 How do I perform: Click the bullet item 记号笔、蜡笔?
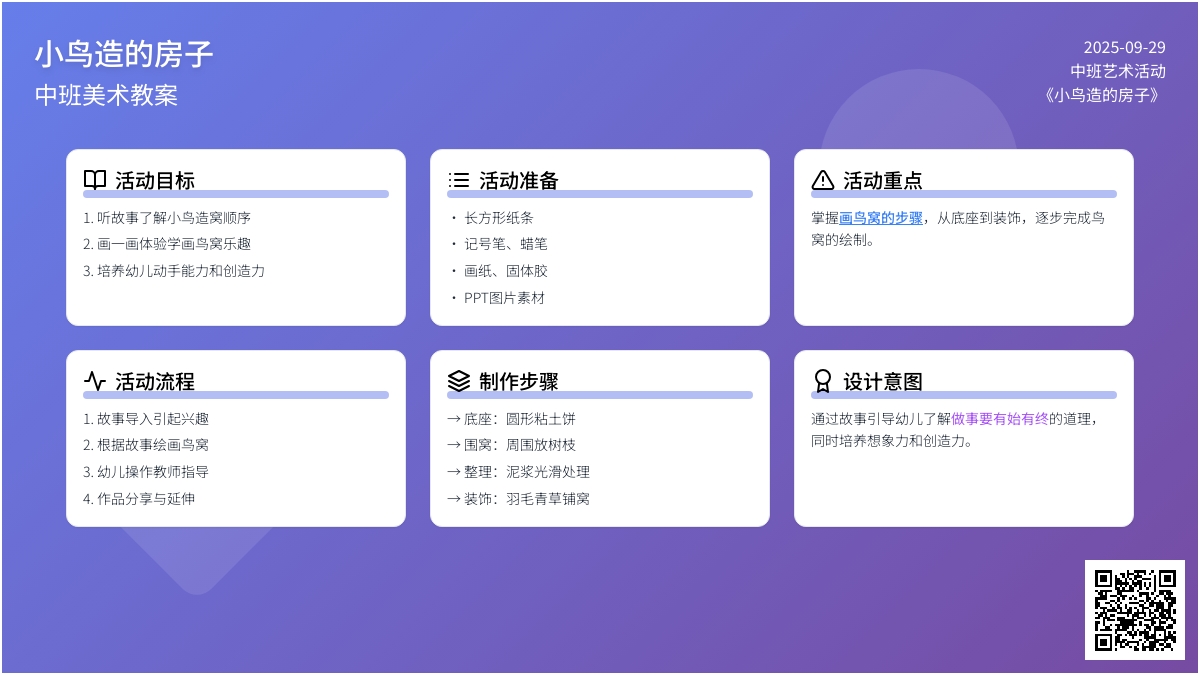pos(506,244)
